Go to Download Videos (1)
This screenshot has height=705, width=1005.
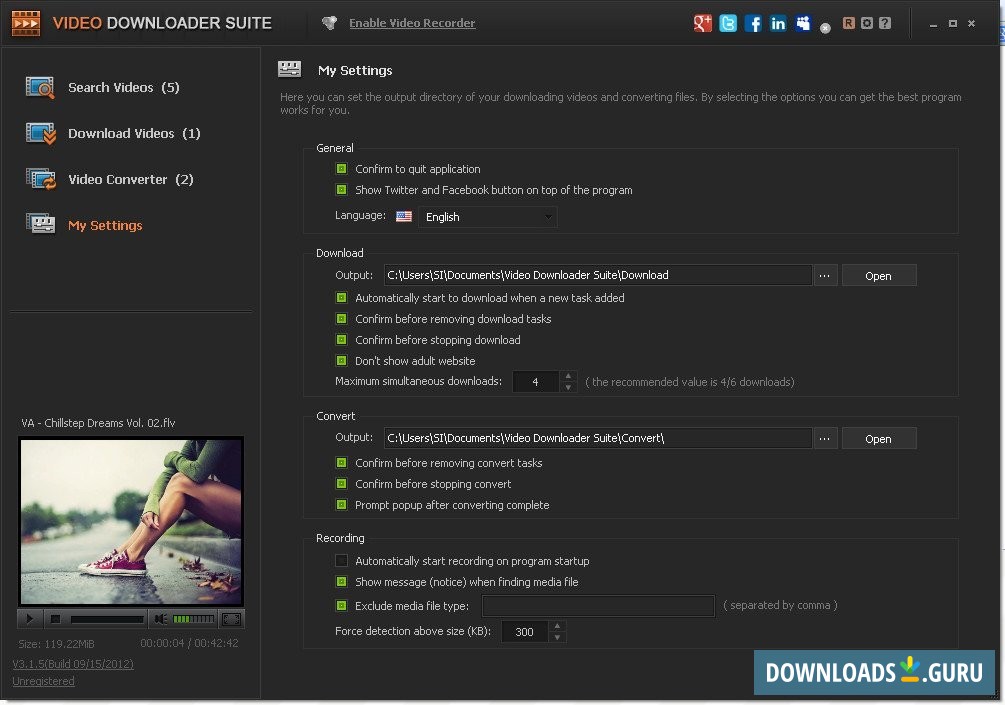tap(135, 133)
